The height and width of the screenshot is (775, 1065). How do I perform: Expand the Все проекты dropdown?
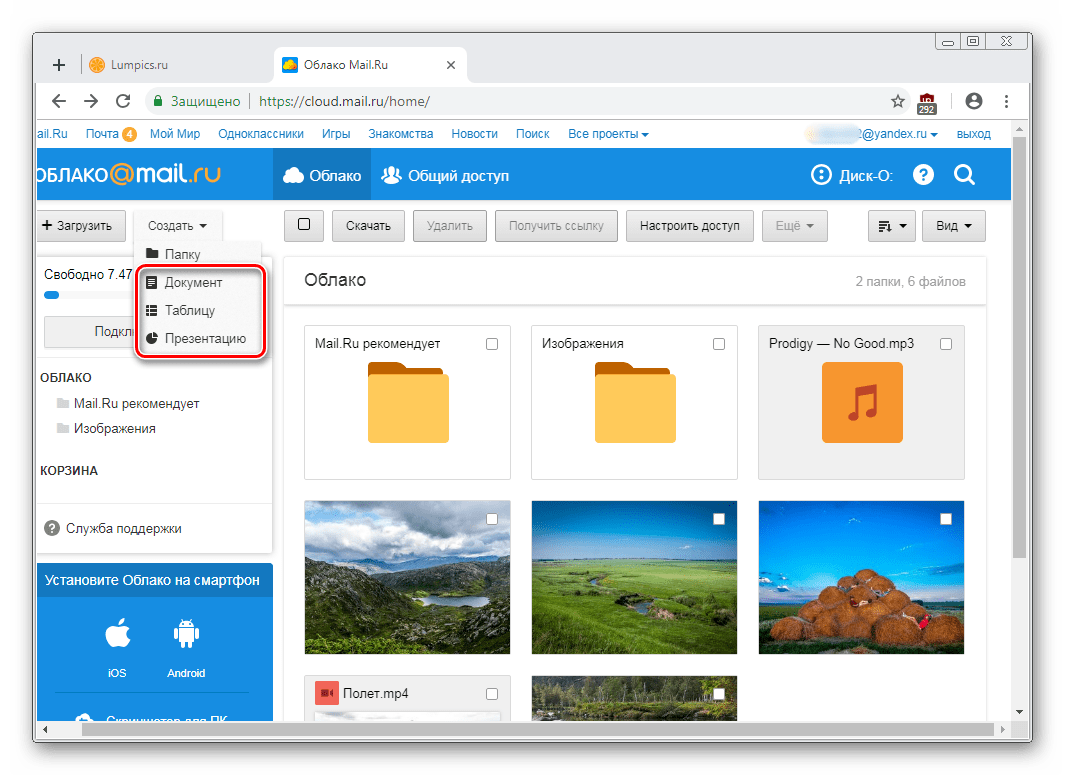(x=608, y=134)
